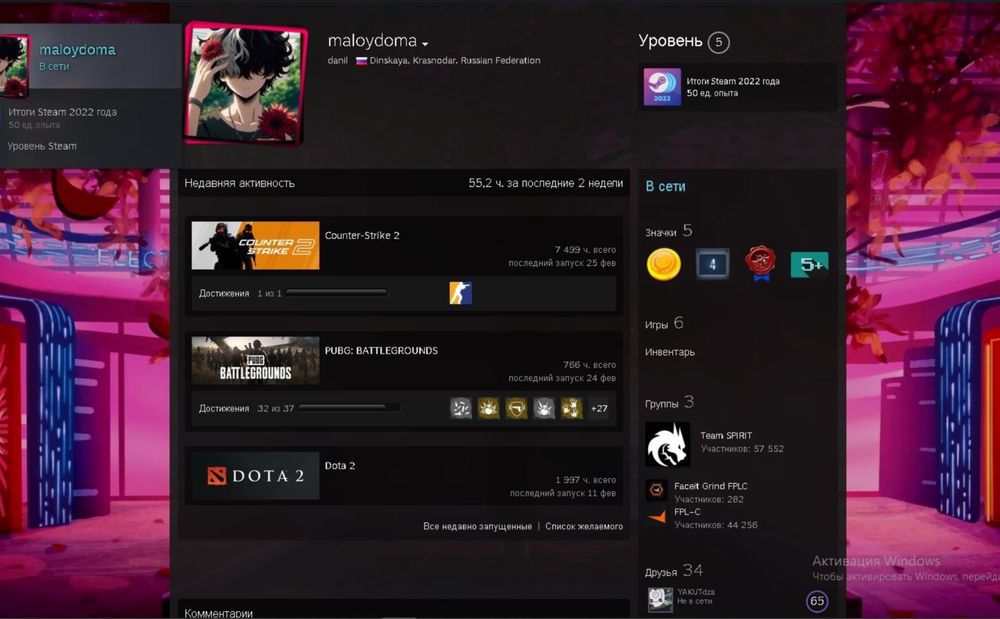The image size is (1000, 619).
Task: Click the maloydoma name in hover card
Action: (77, 50)
